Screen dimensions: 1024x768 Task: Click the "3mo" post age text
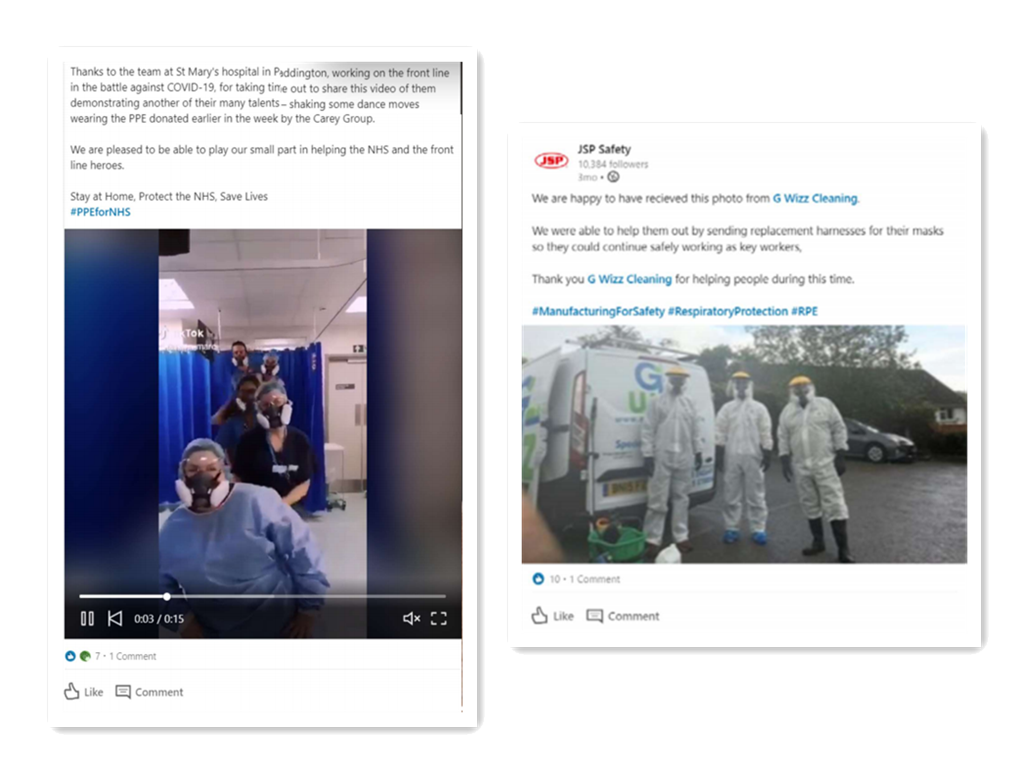point(587,177)
